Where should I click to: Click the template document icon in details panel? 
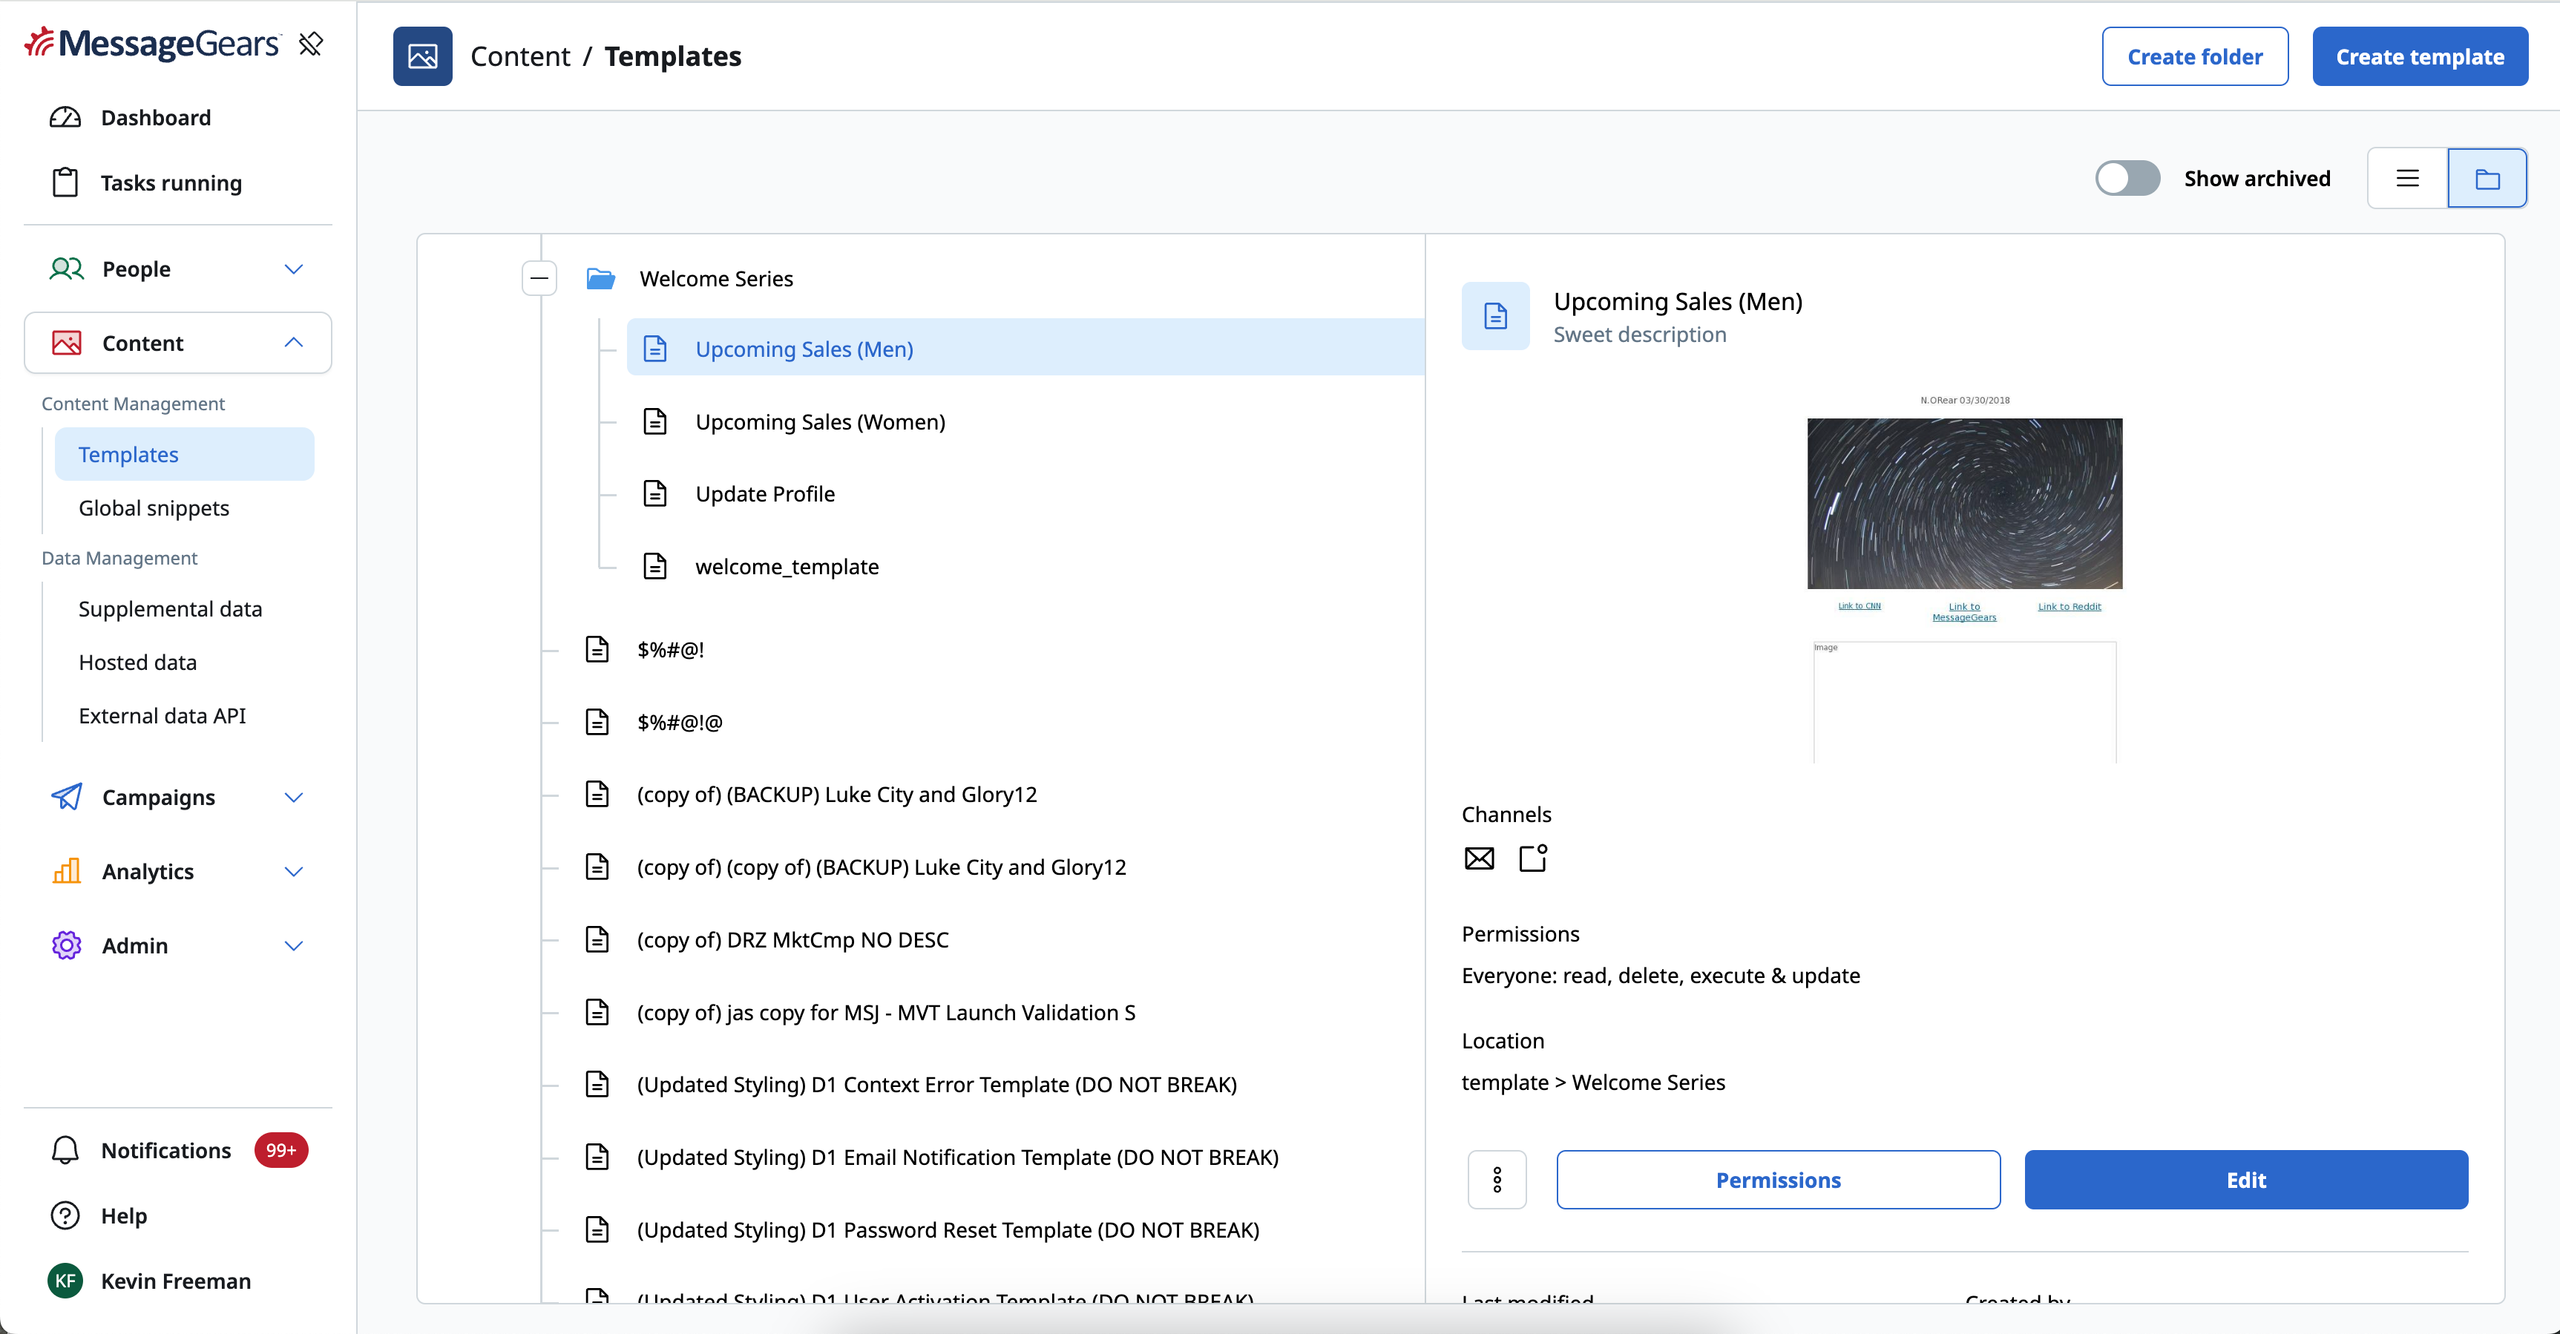[1496, 316]
